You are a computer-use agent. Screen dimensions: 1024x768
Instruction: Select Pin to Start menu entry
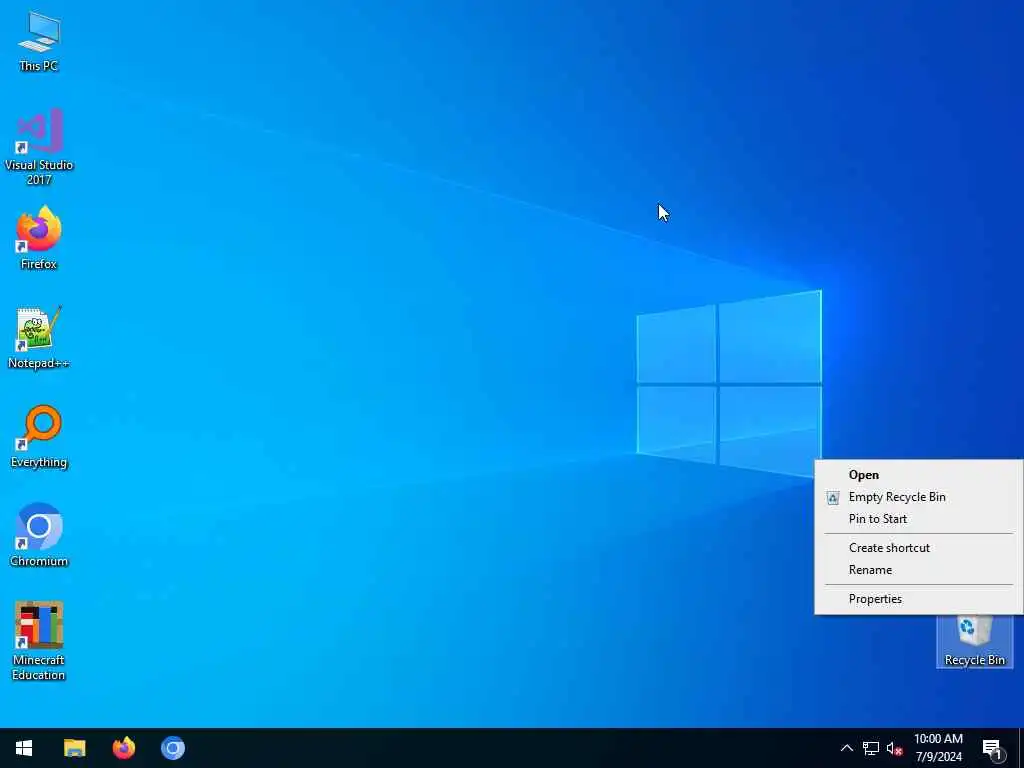[x=918, y=519]
